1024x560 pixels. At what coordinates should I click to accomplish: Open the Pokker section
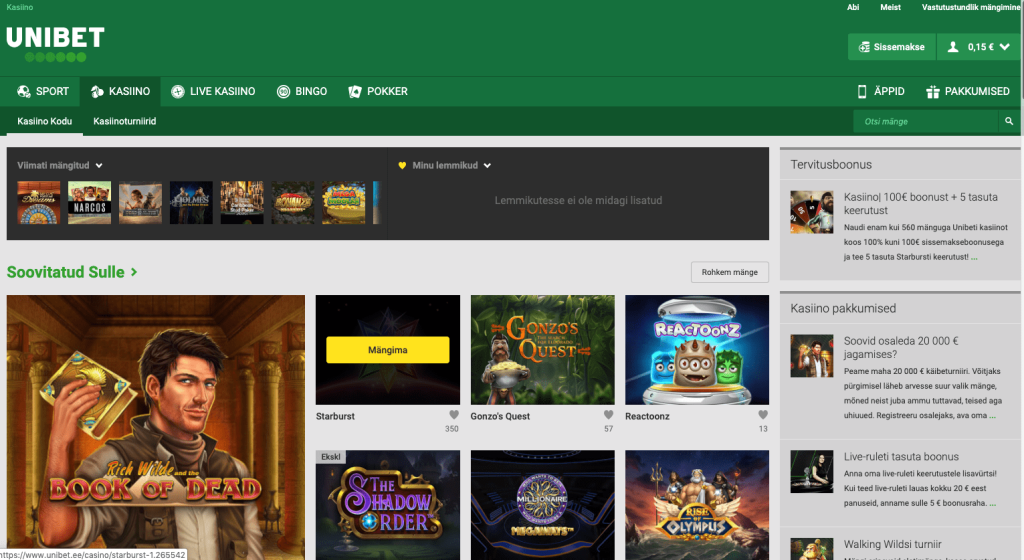tap(377, 91)
